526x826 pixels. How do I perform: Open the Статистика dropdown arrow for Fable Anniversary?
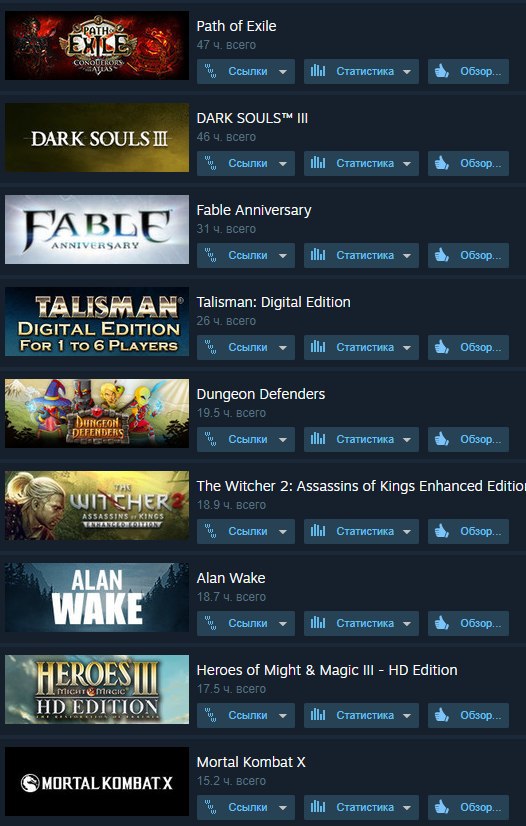tap(407, 255)
